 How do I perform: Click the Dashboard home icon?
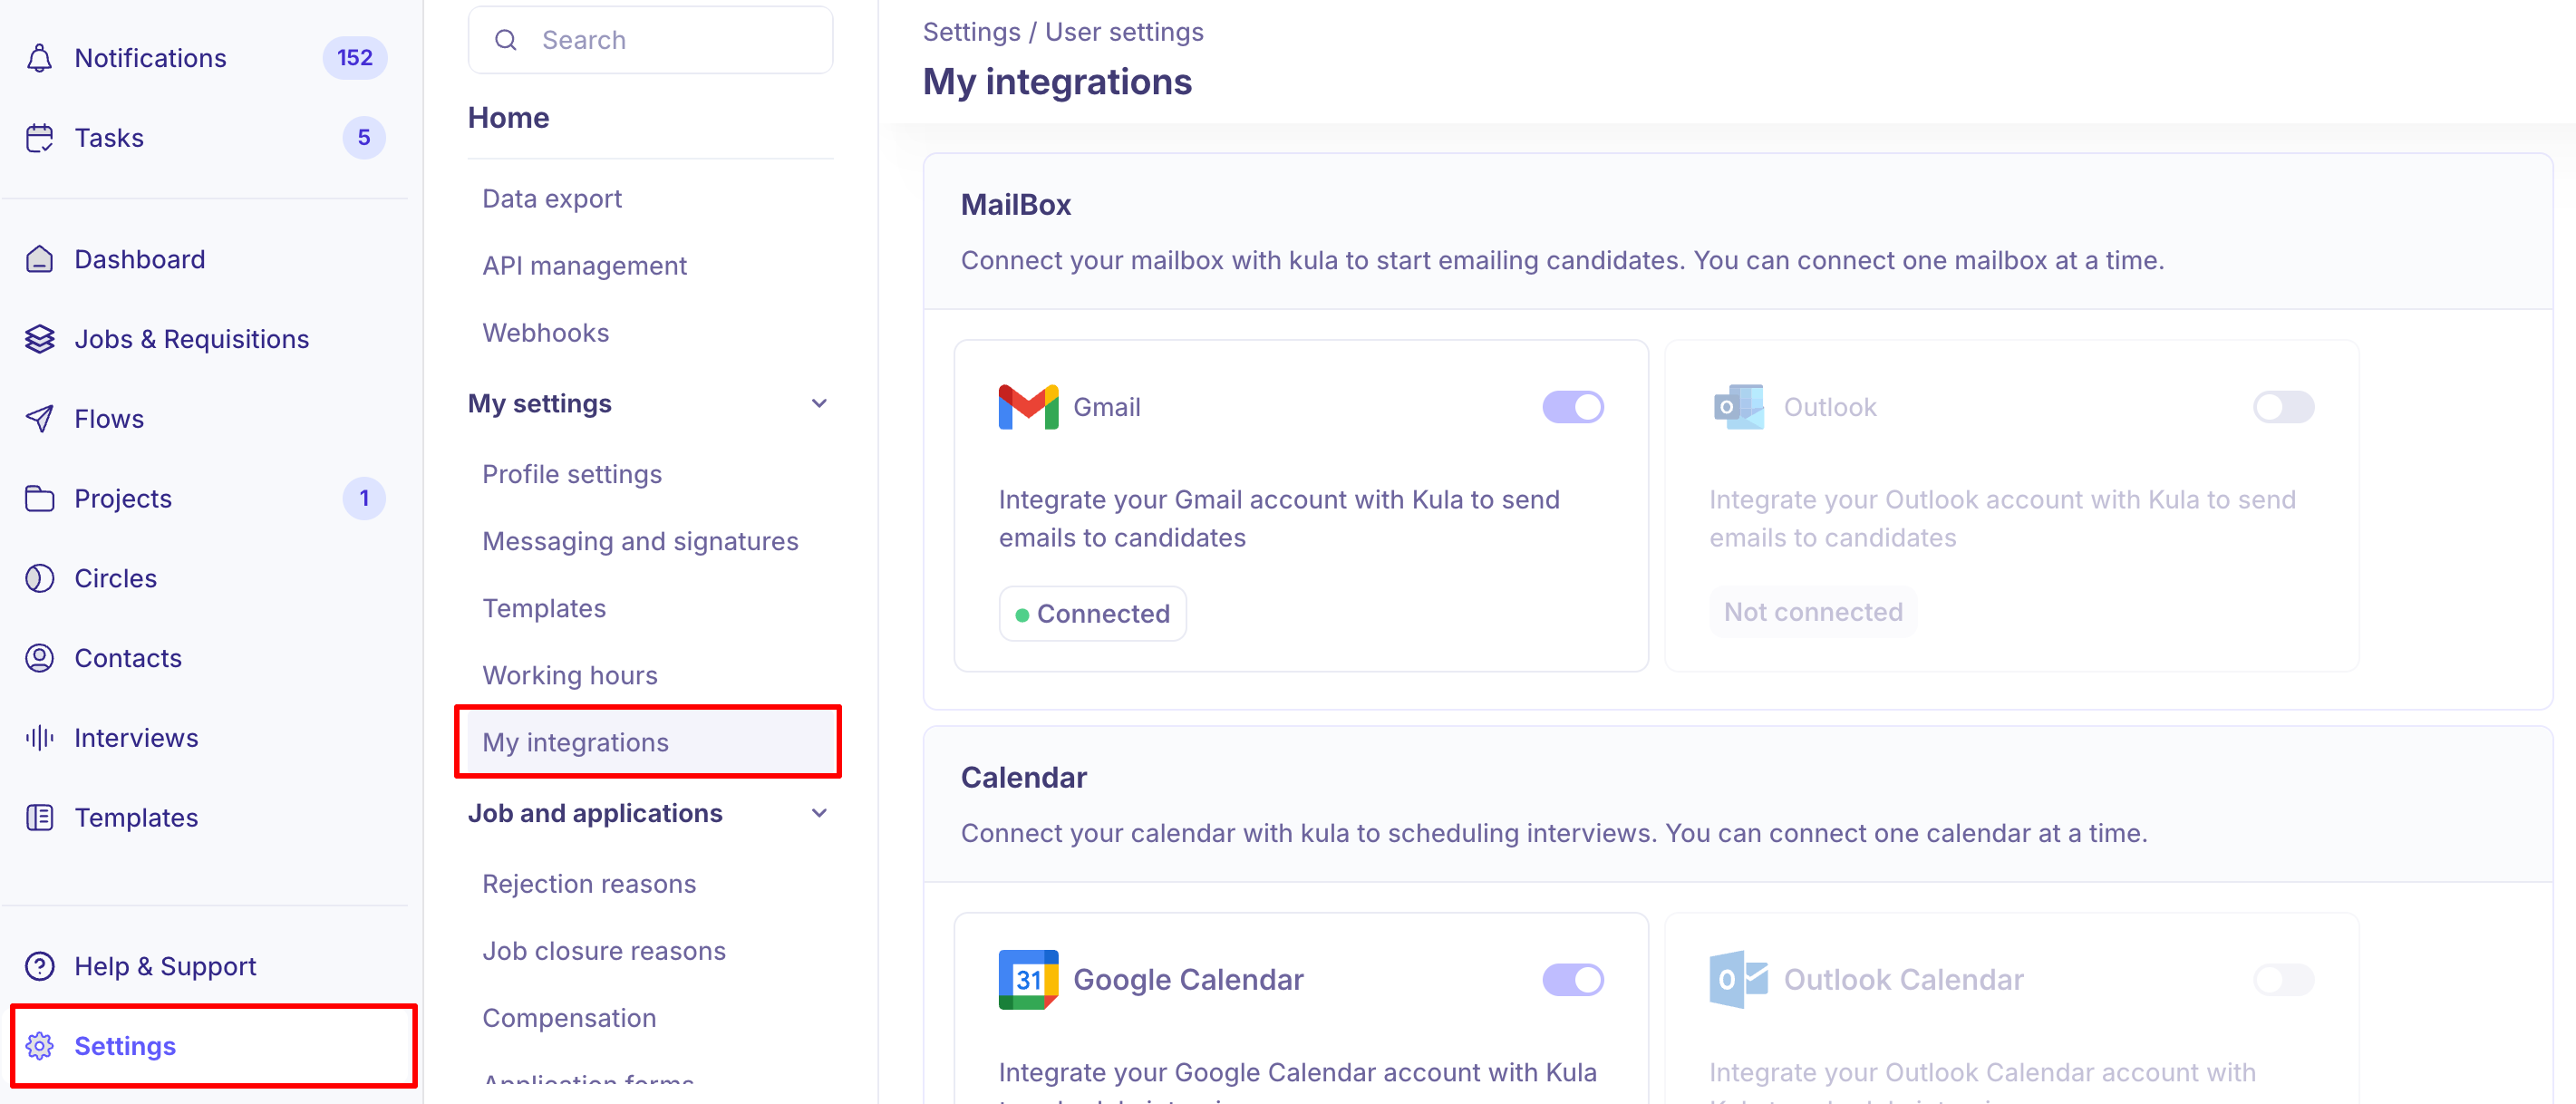[x=40, y=259]
